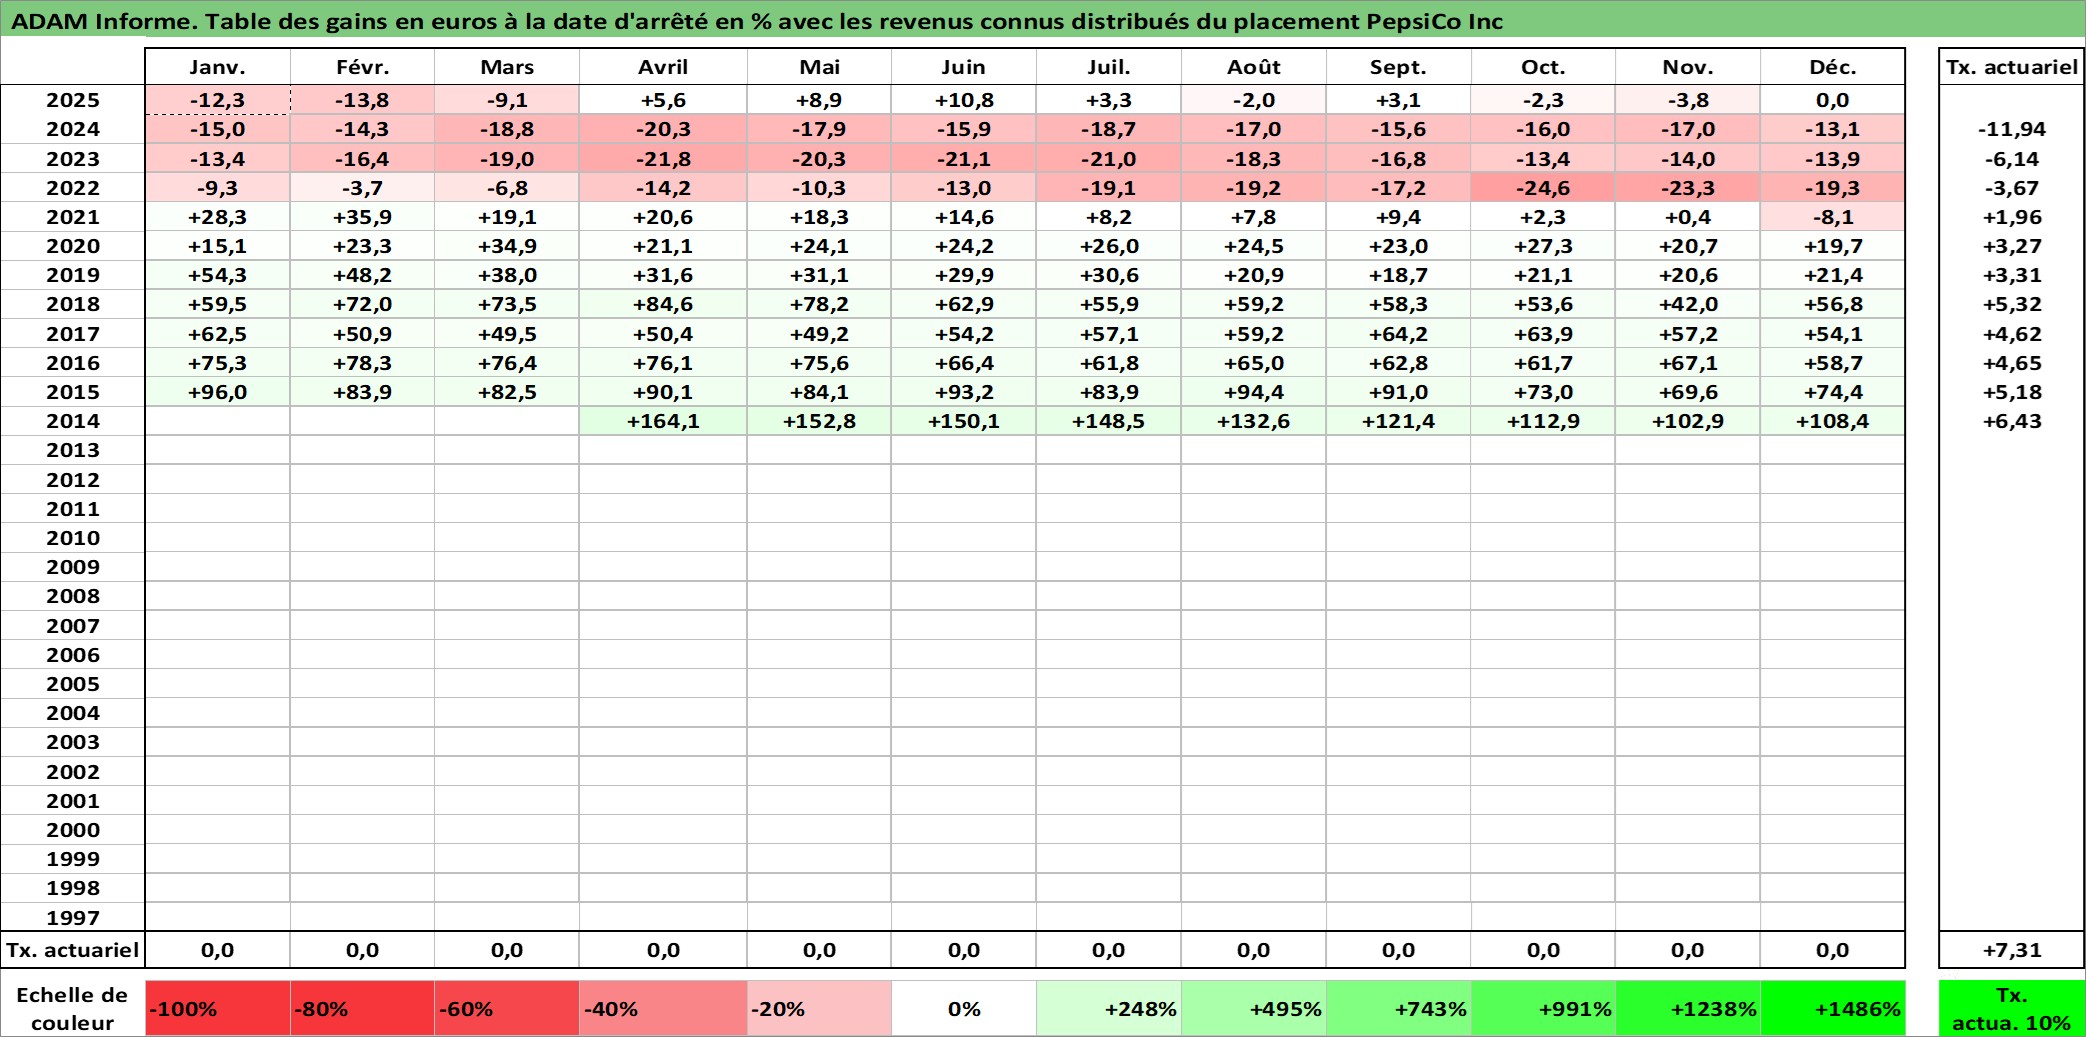Click the -8,1 cell for December 2021

pyautogui.click(x=1832, y=217)
